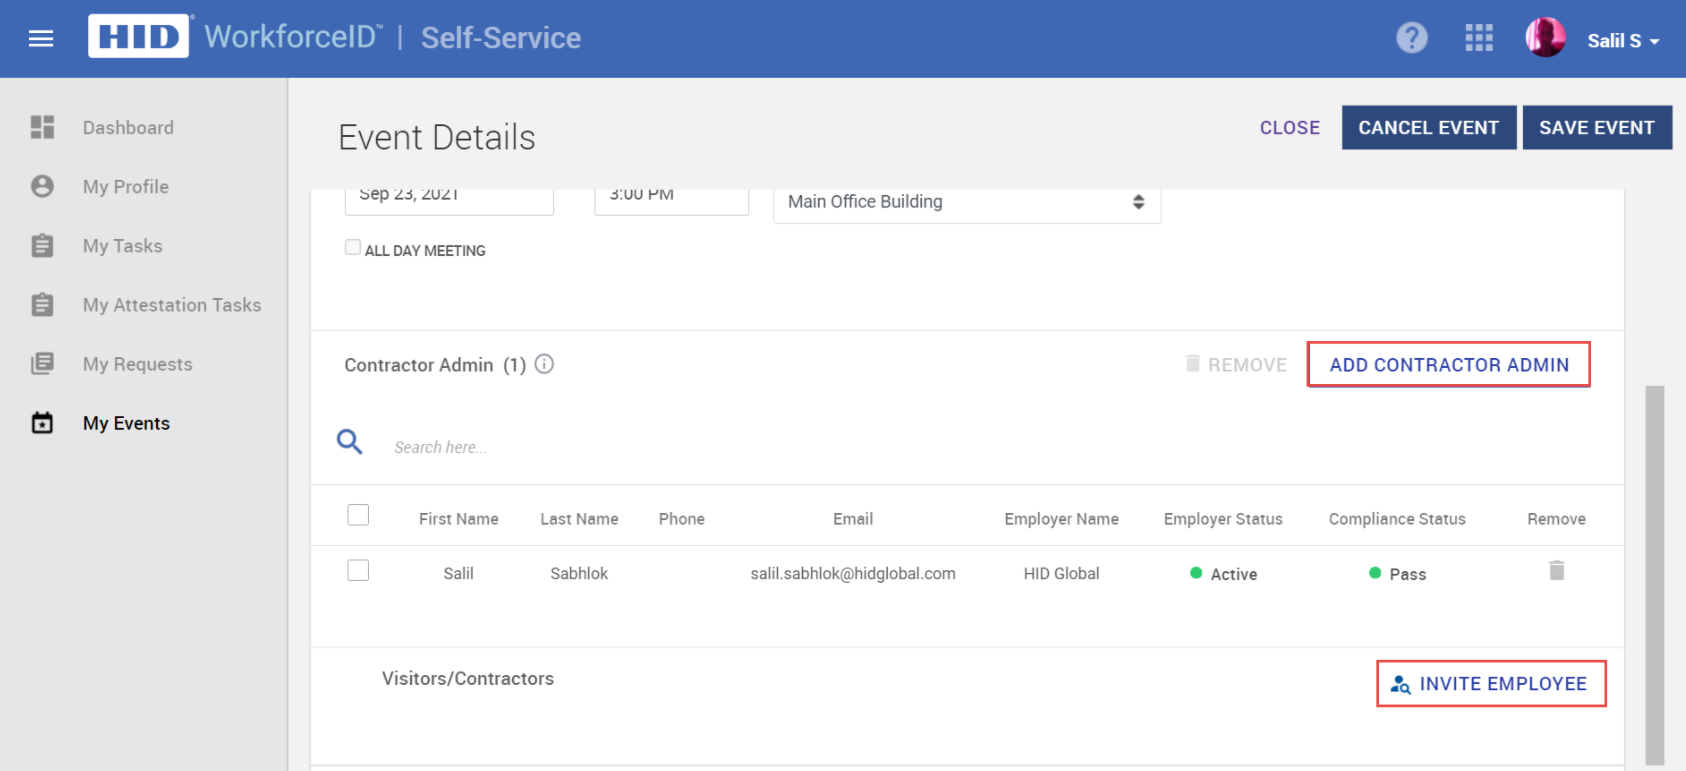This screenshot has height=771, width=1686.
Task: Click the Sep 23, 2021 date field
Action: [x=449, y=200]
